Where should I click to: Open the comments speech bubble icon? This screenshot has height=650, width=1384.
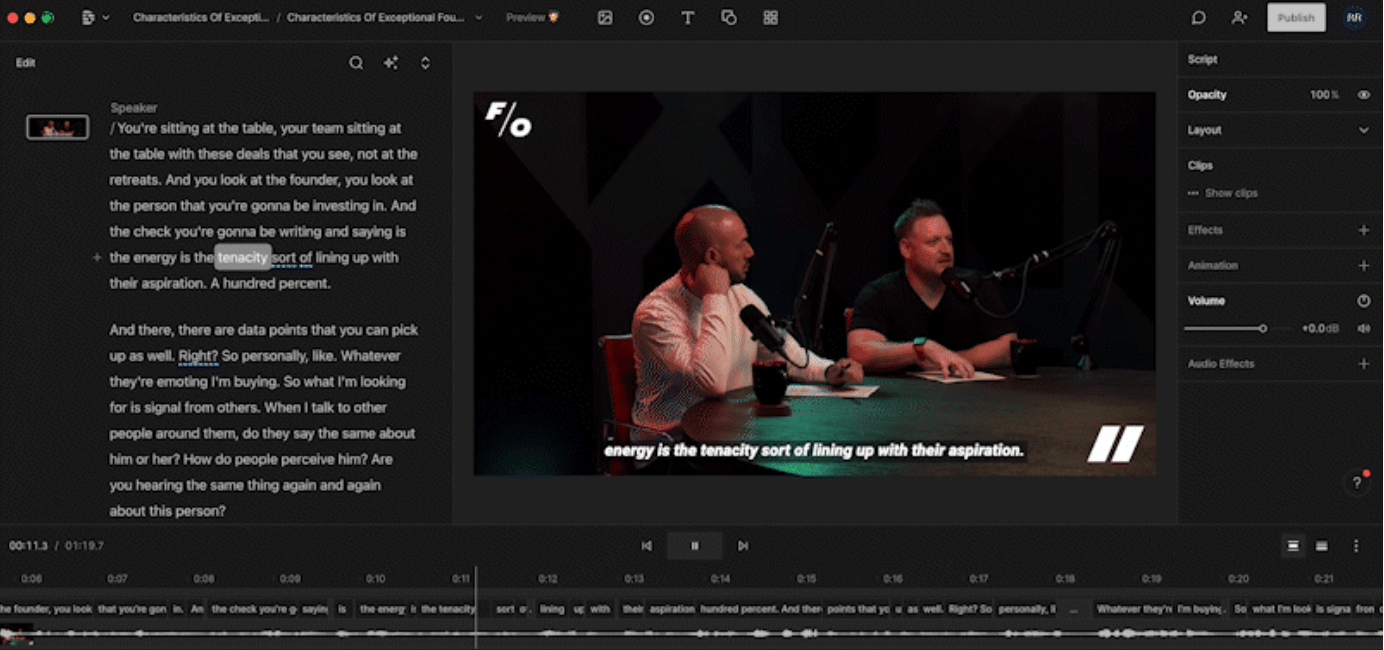click(x=1198, y=18)
